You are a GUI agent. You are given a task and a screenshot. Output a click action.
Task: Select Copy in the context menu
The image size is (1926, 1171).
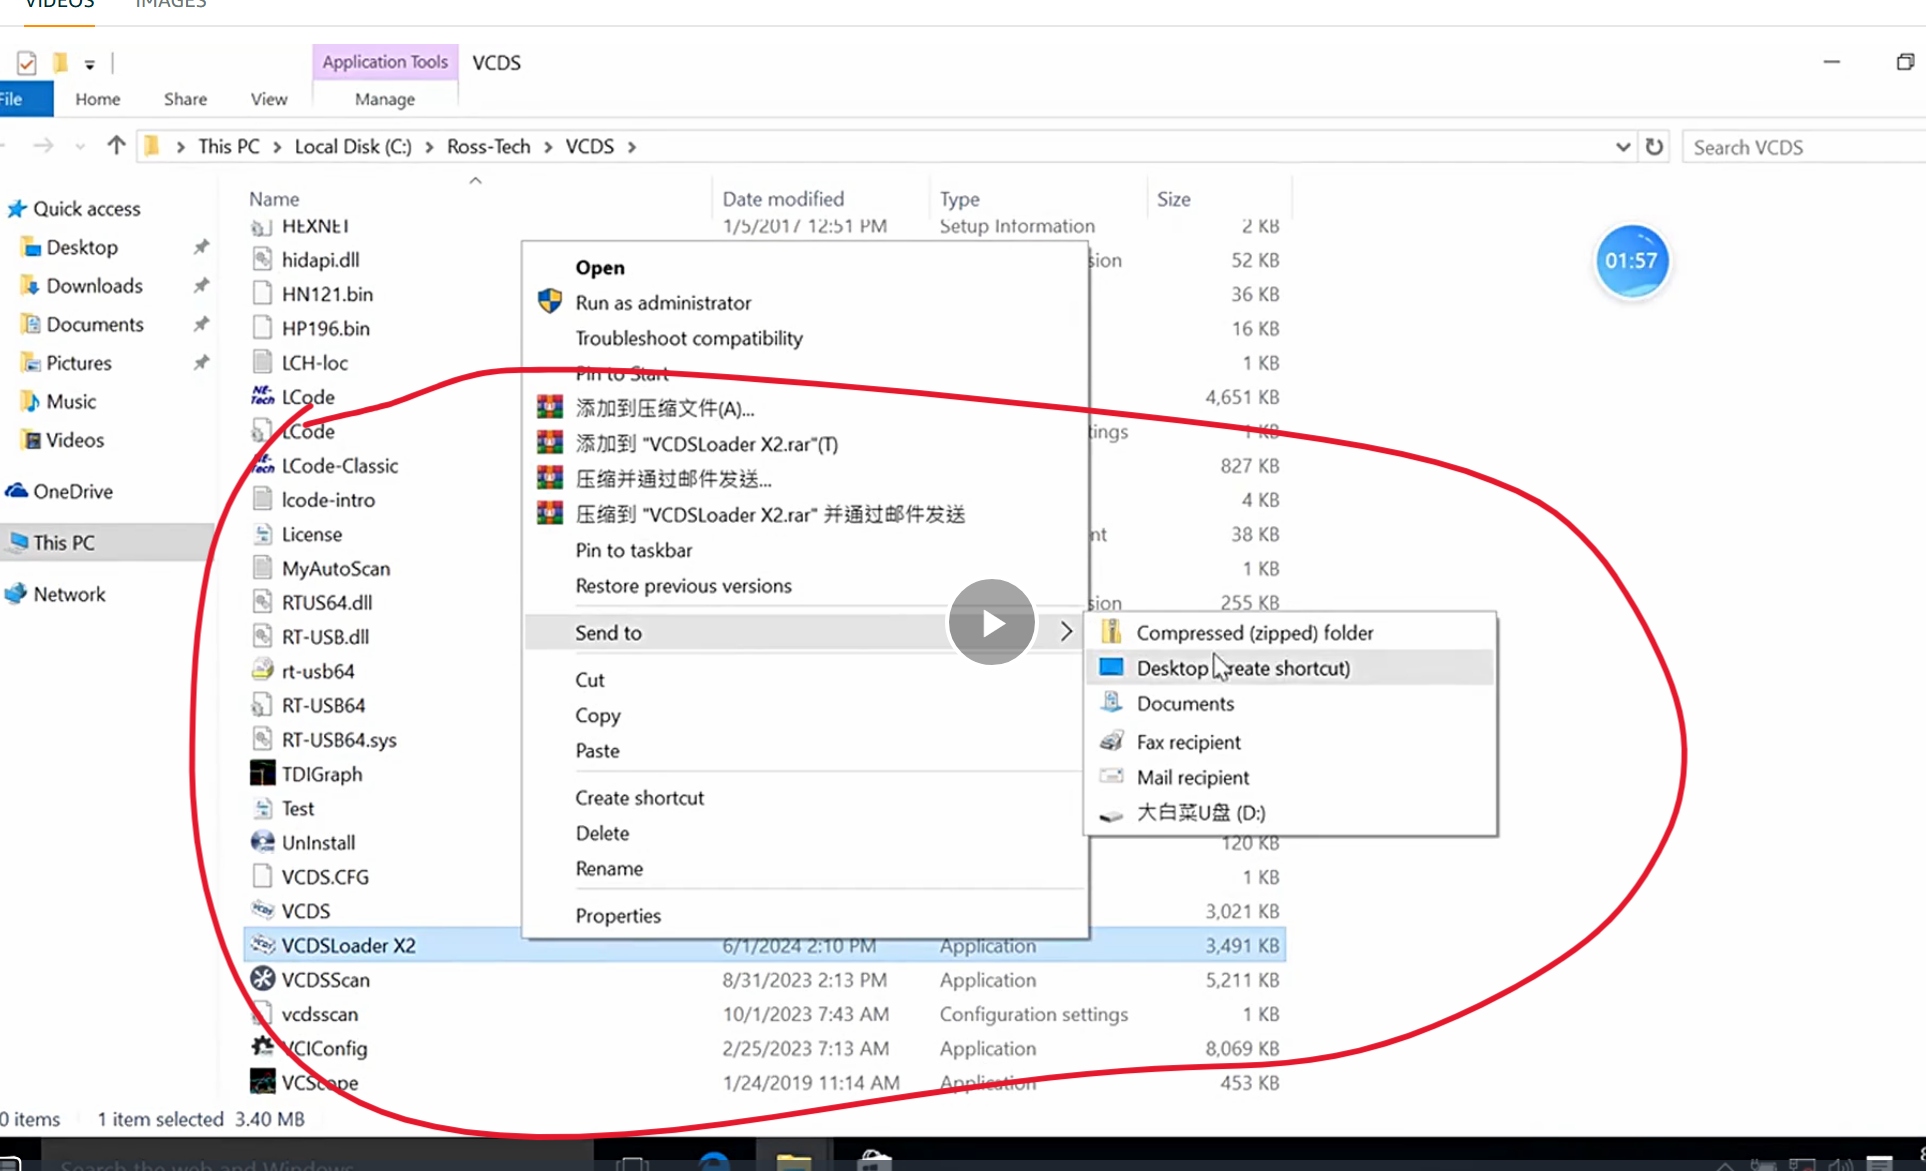tap(598, 715)
